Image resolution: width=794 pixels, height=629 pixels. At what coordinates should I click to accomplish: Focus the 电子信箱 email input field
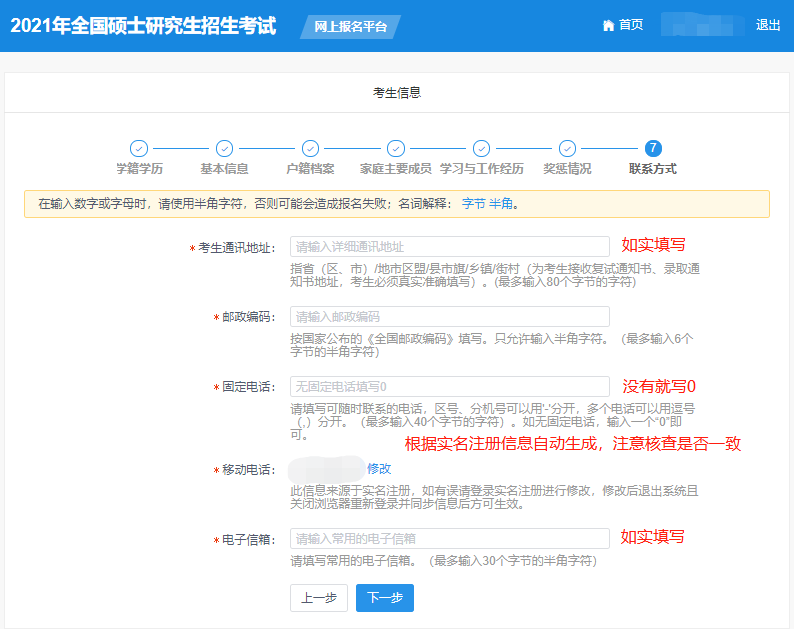coord(449,538)
